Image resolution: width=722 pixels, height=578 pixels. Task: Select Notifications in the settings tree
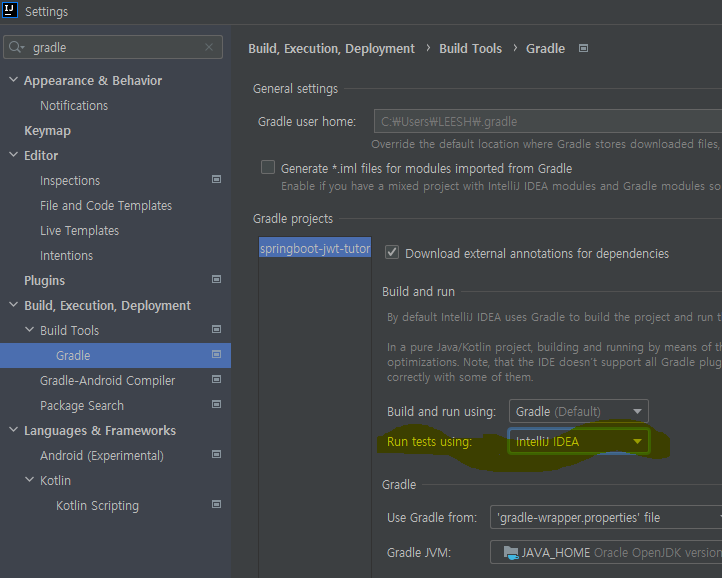tap(74, 105)
